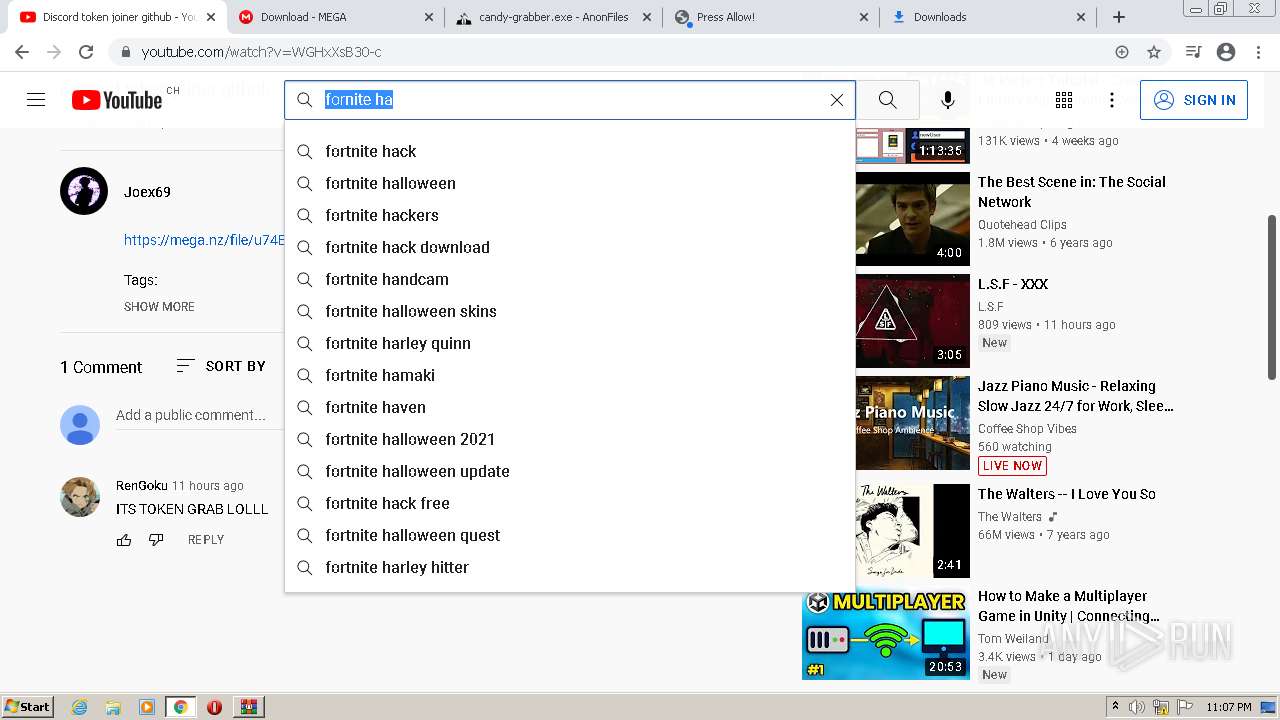Open the YouTube hamburger guide menu

pos(36,100)
